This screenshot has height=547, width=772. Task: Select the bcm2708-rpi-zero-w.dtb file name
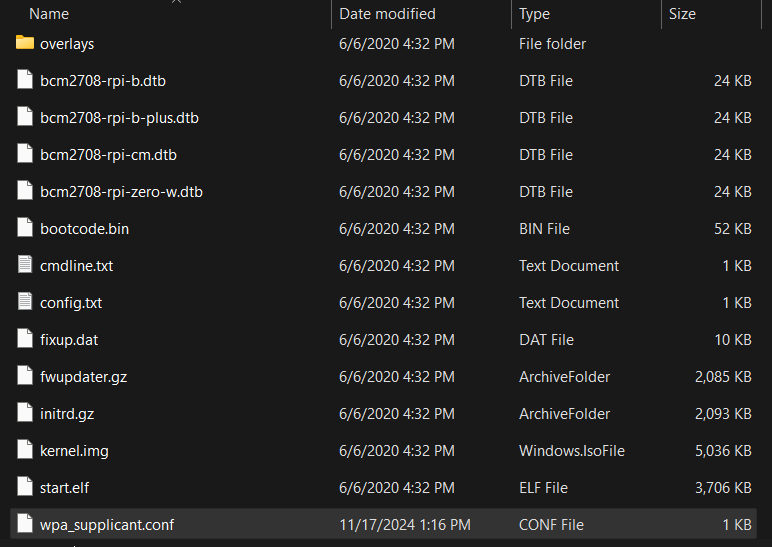pos(121,191)
